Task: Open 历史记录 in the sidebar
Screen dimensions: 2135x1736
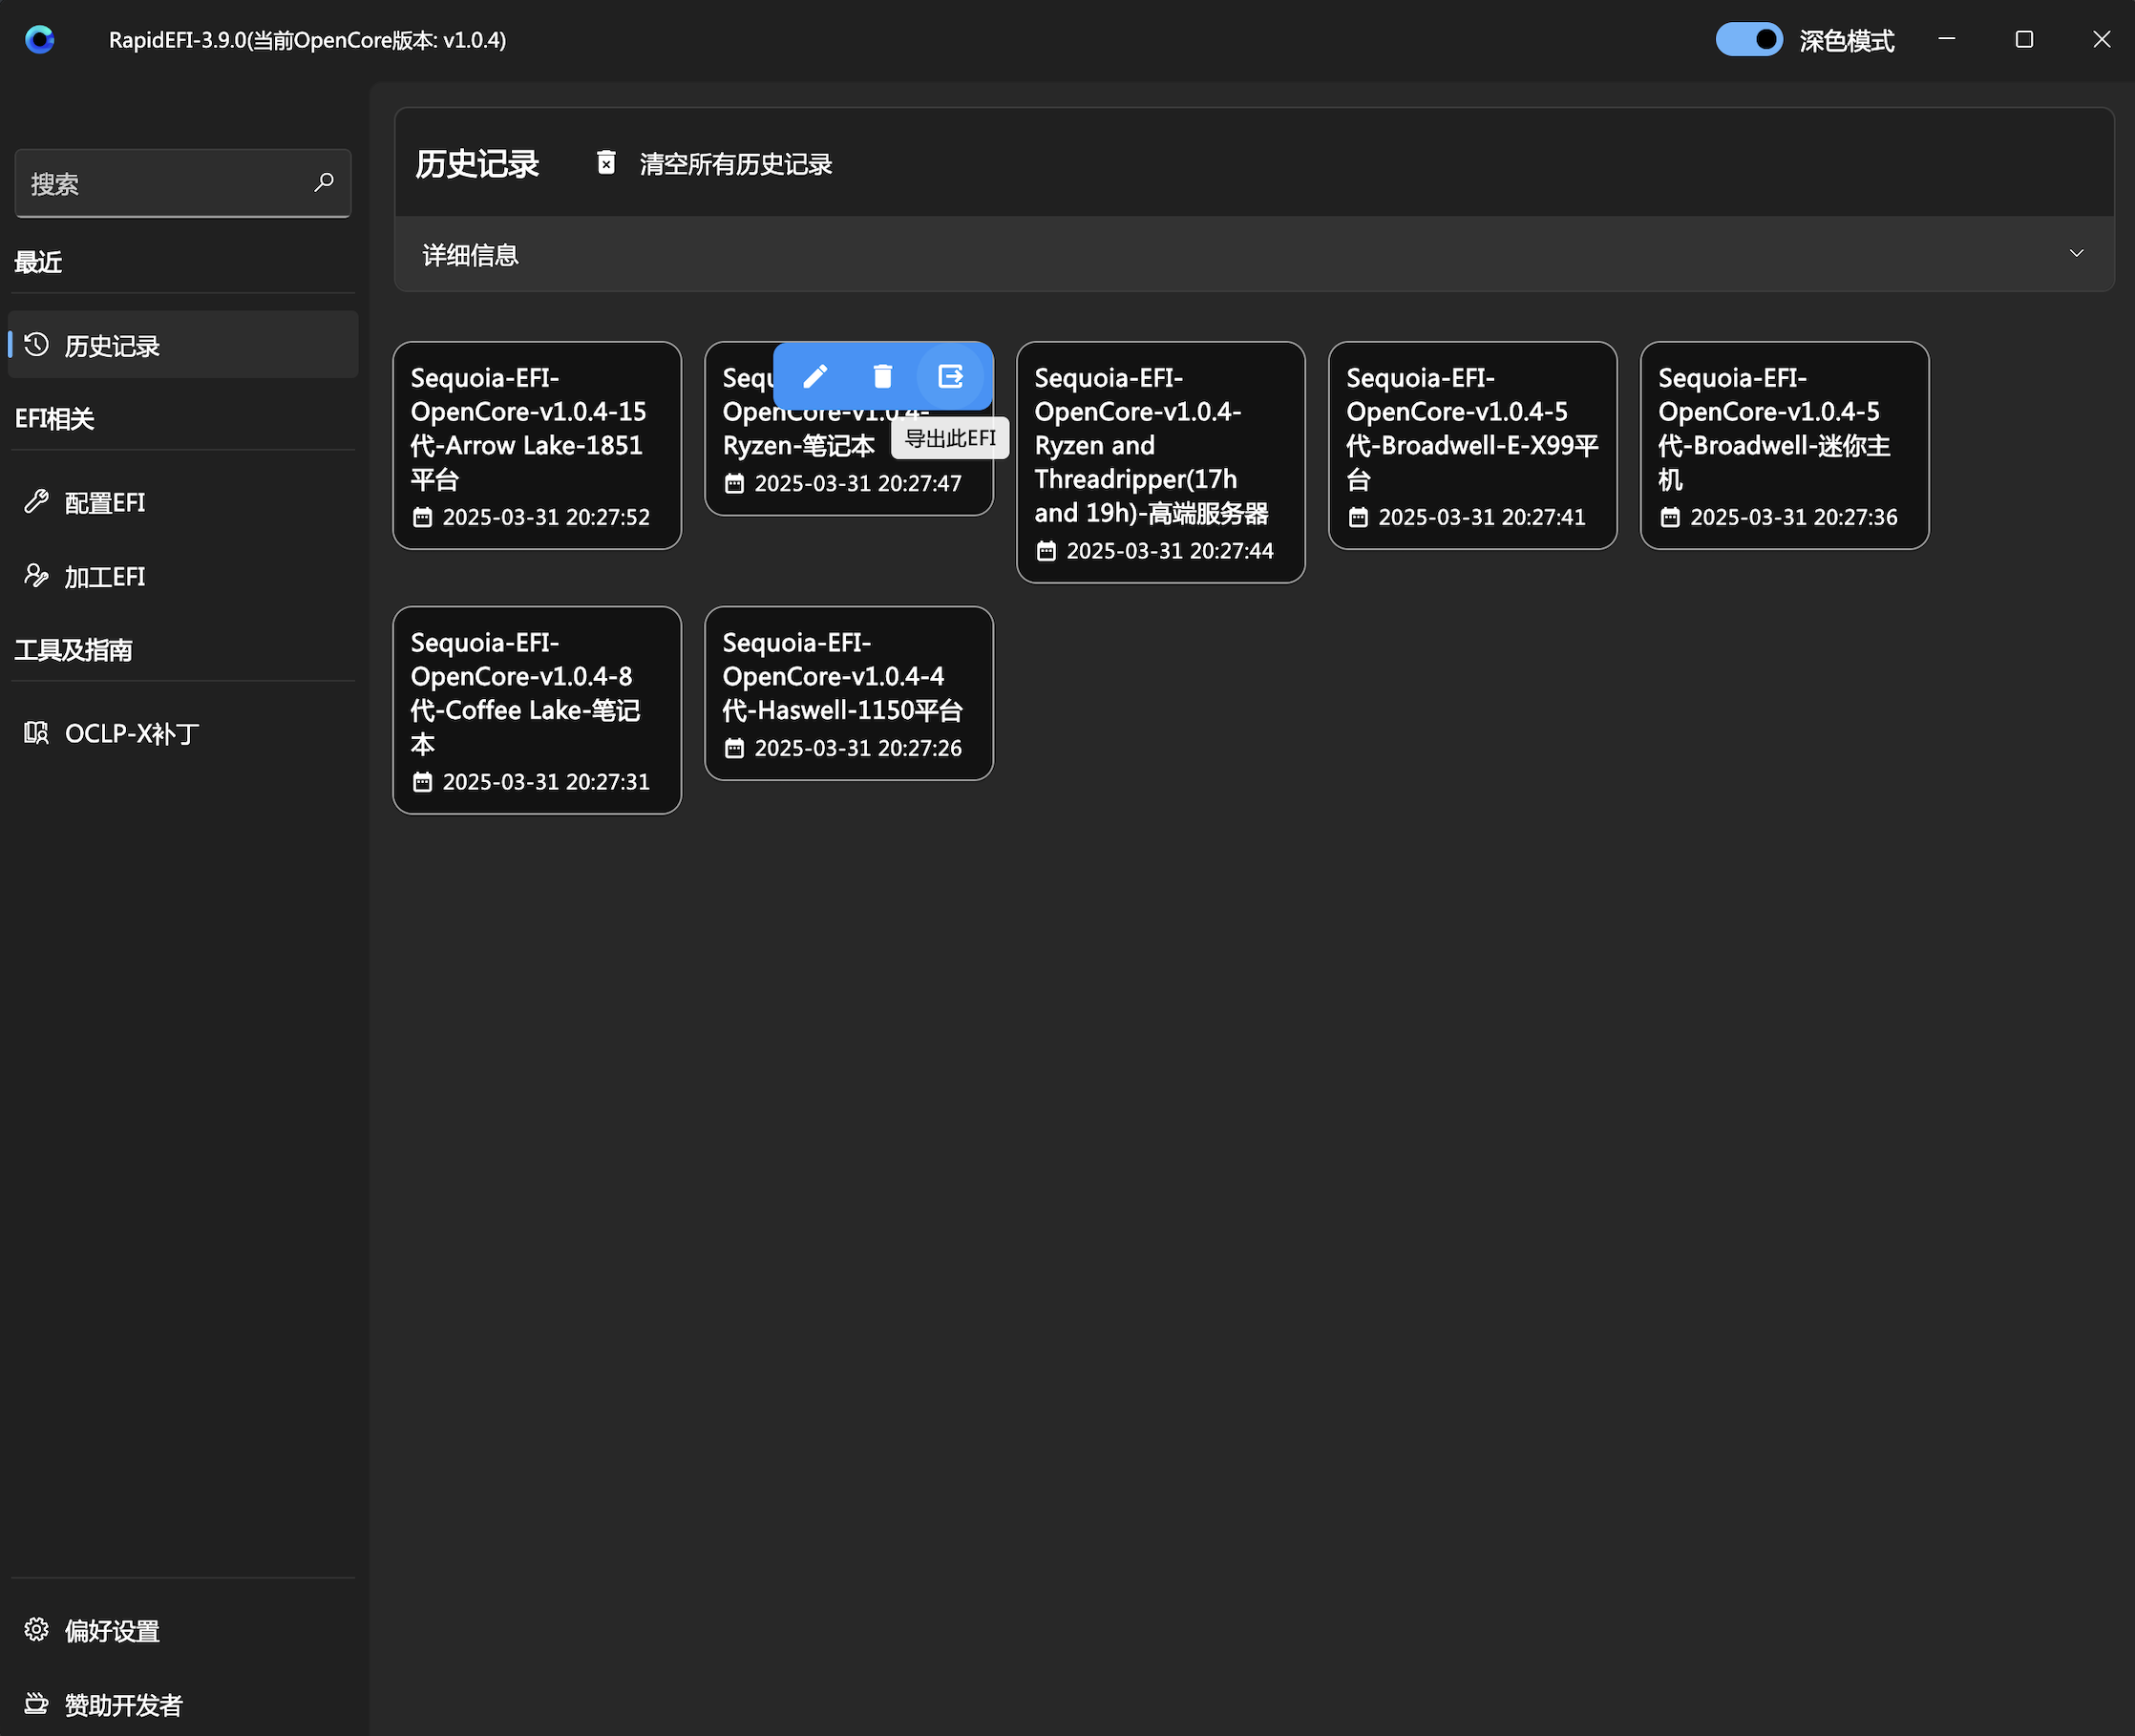Action: tap(112, 346)
